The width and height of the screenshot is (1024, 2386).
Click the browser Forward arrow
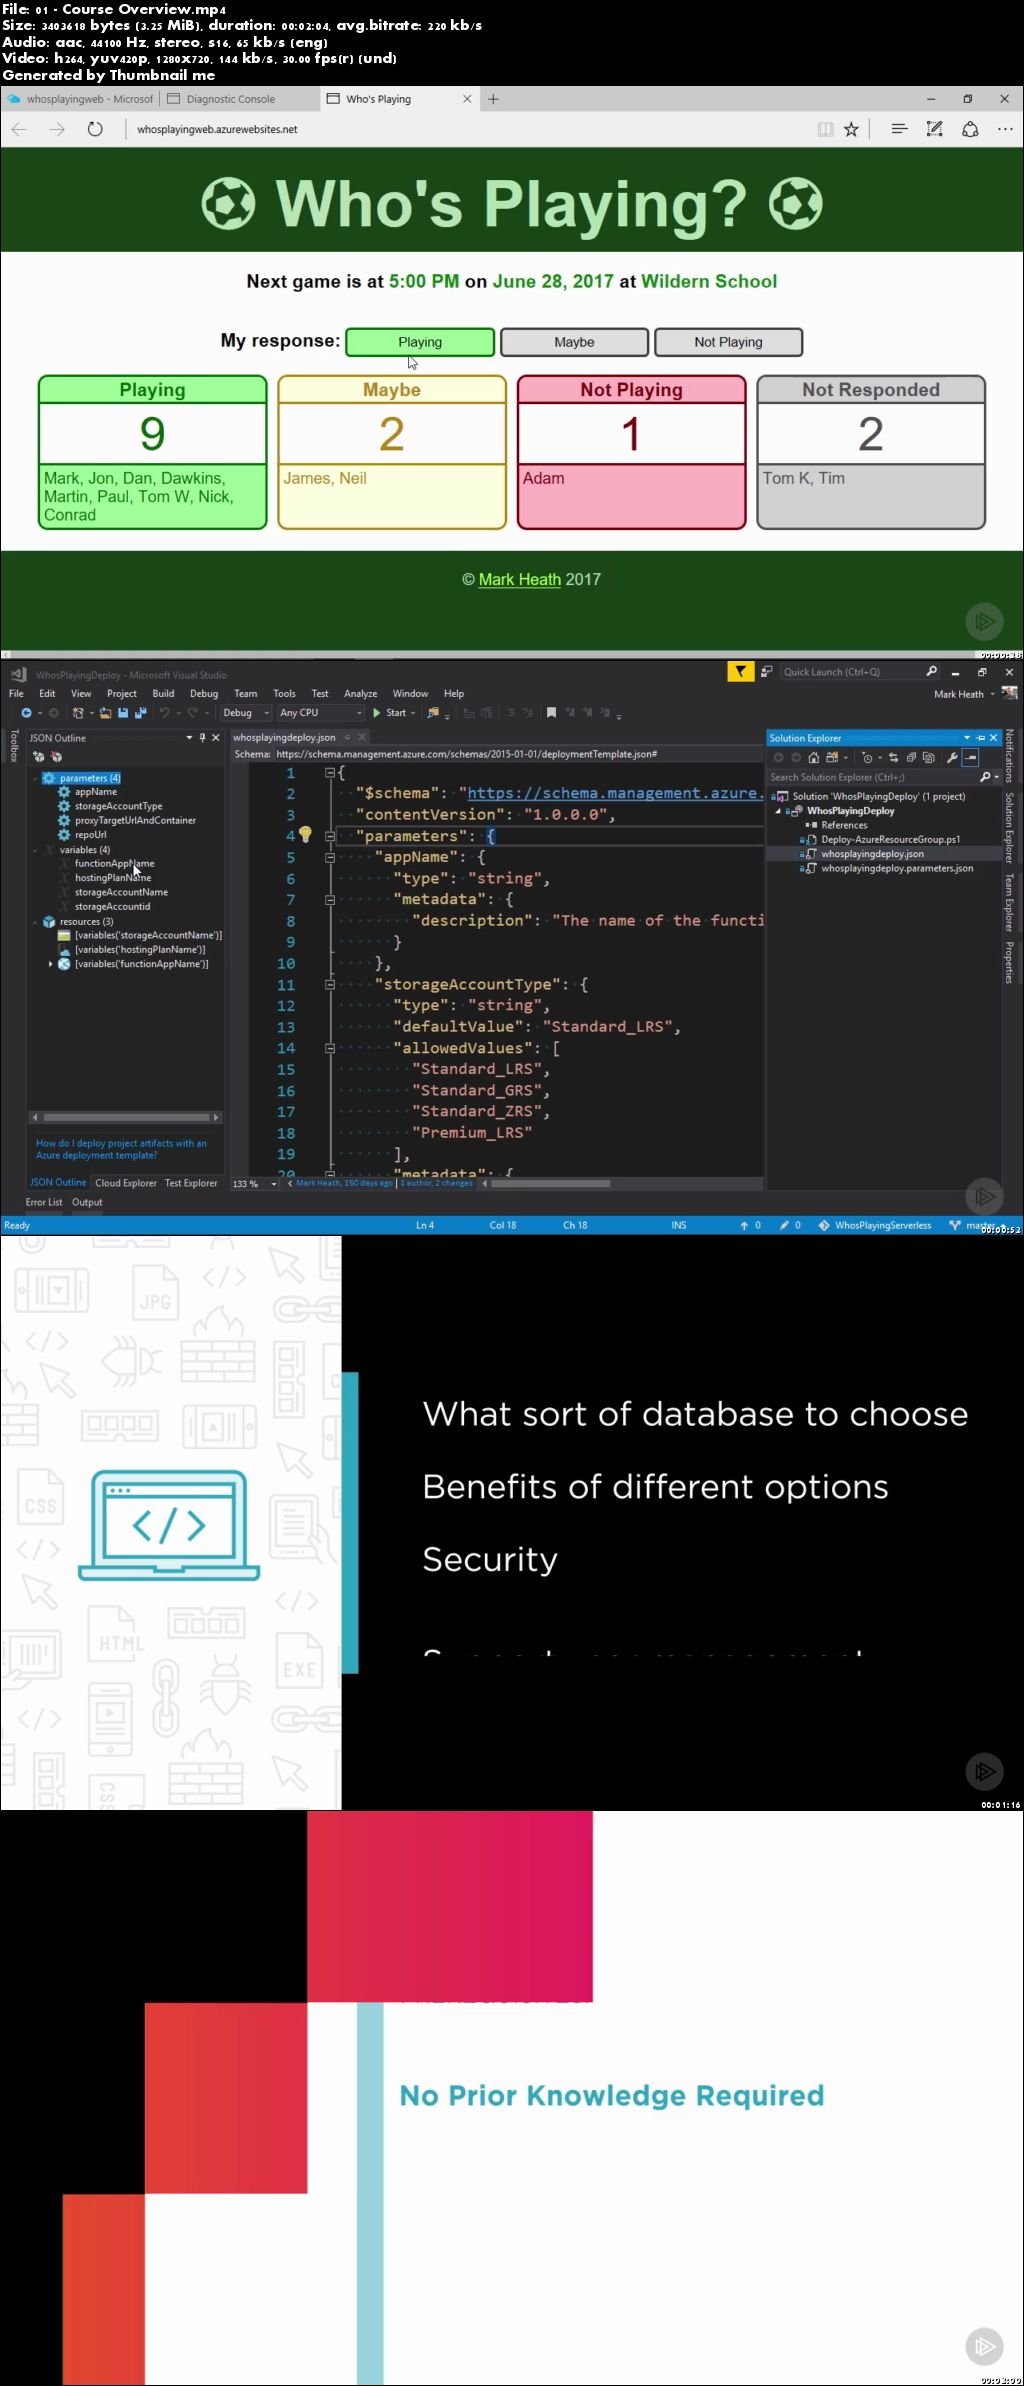click(57, 129)
